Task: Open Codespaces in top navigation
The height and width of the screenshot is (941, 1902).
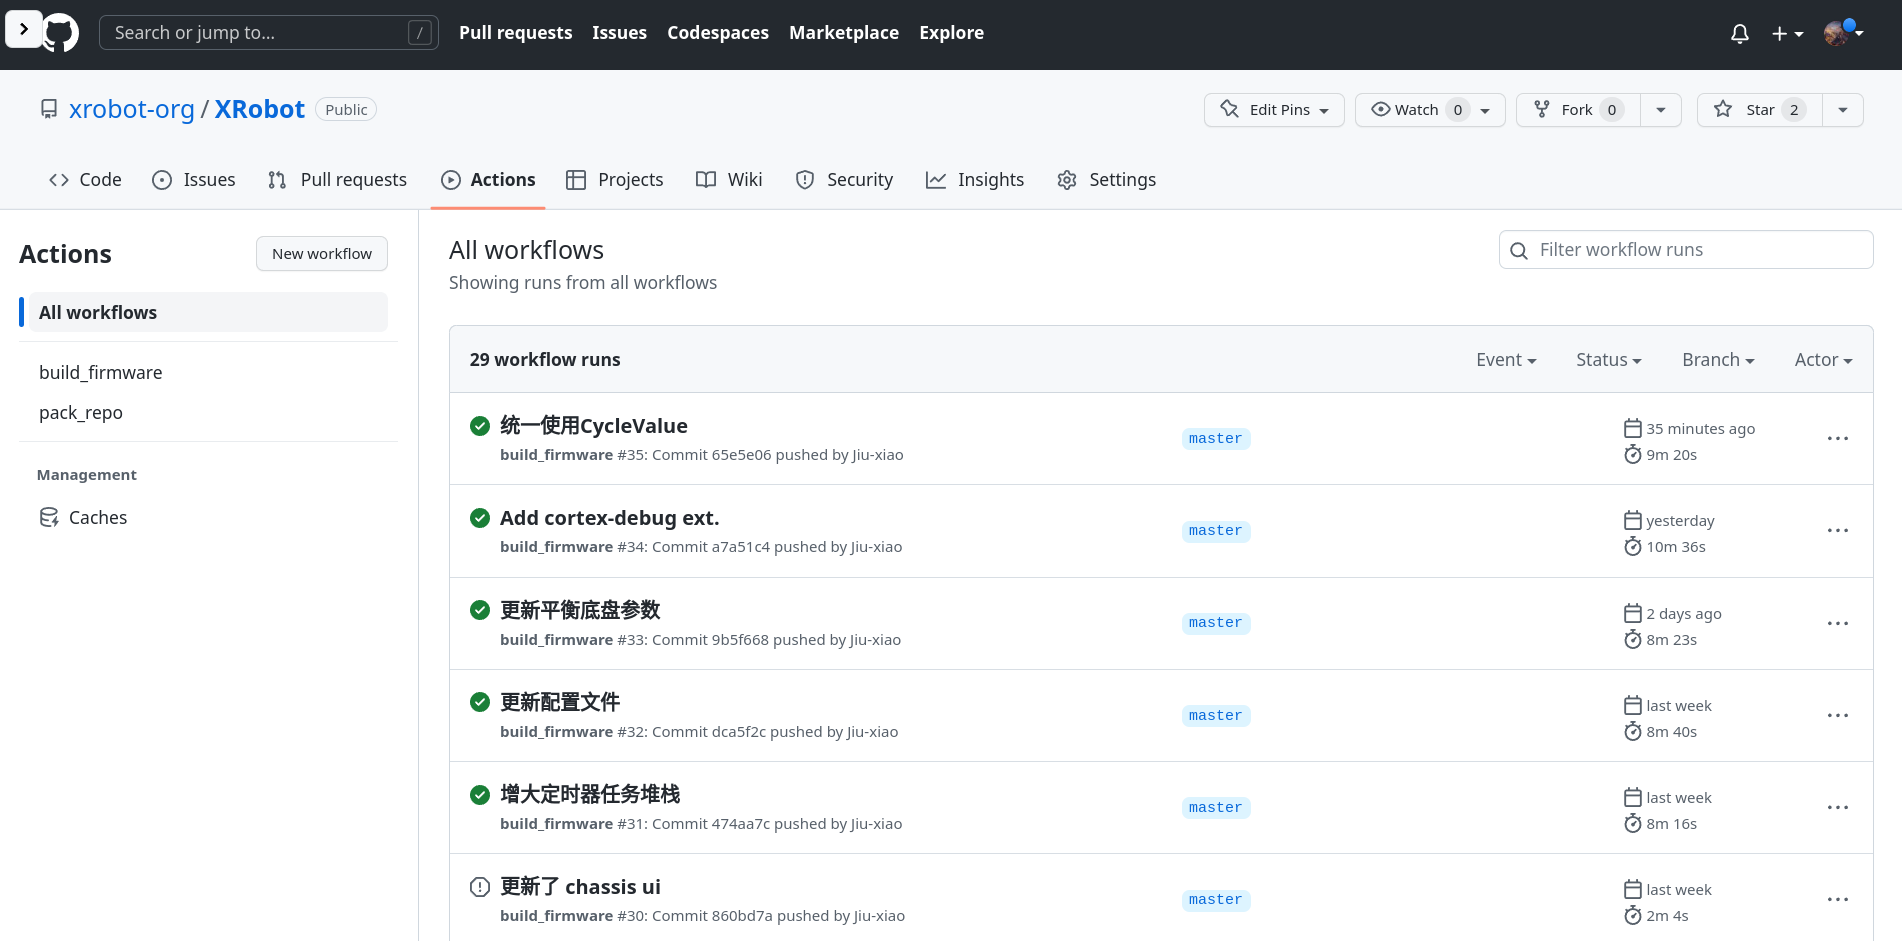Action: (718, 33)
